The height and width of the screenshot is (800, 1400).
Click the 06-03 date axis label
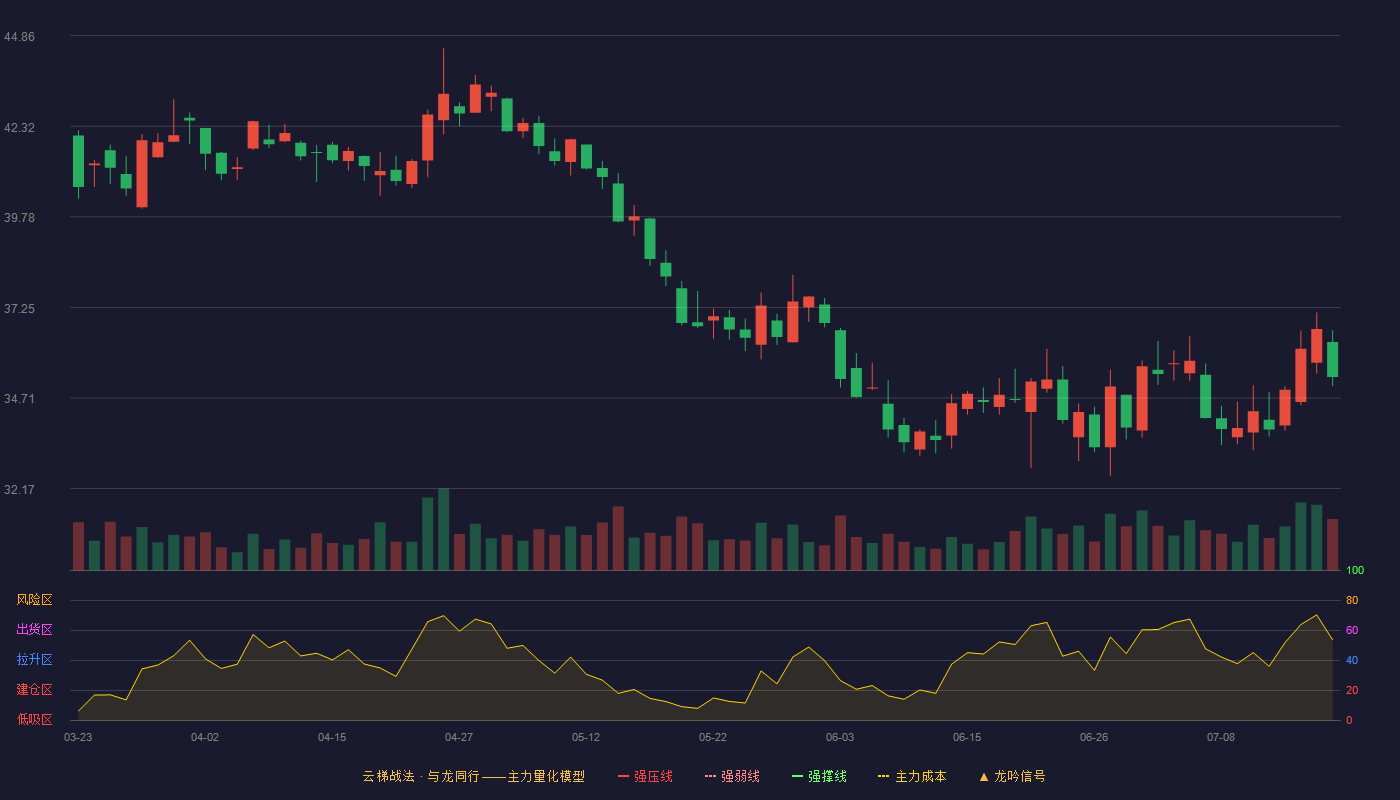840,737
